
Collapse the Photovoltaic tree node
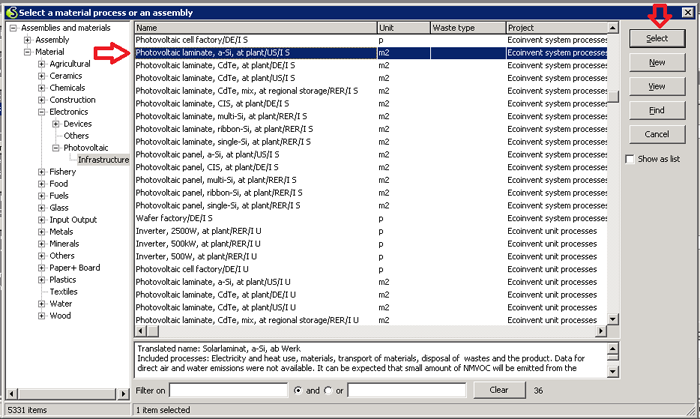point(56,148)
